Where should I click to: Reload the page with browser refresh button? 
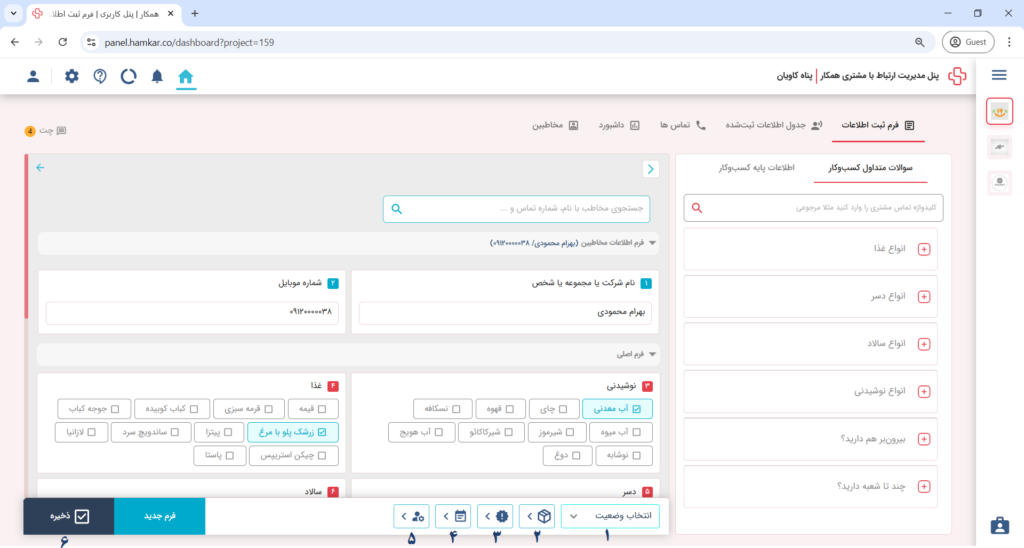click(63, 42)
